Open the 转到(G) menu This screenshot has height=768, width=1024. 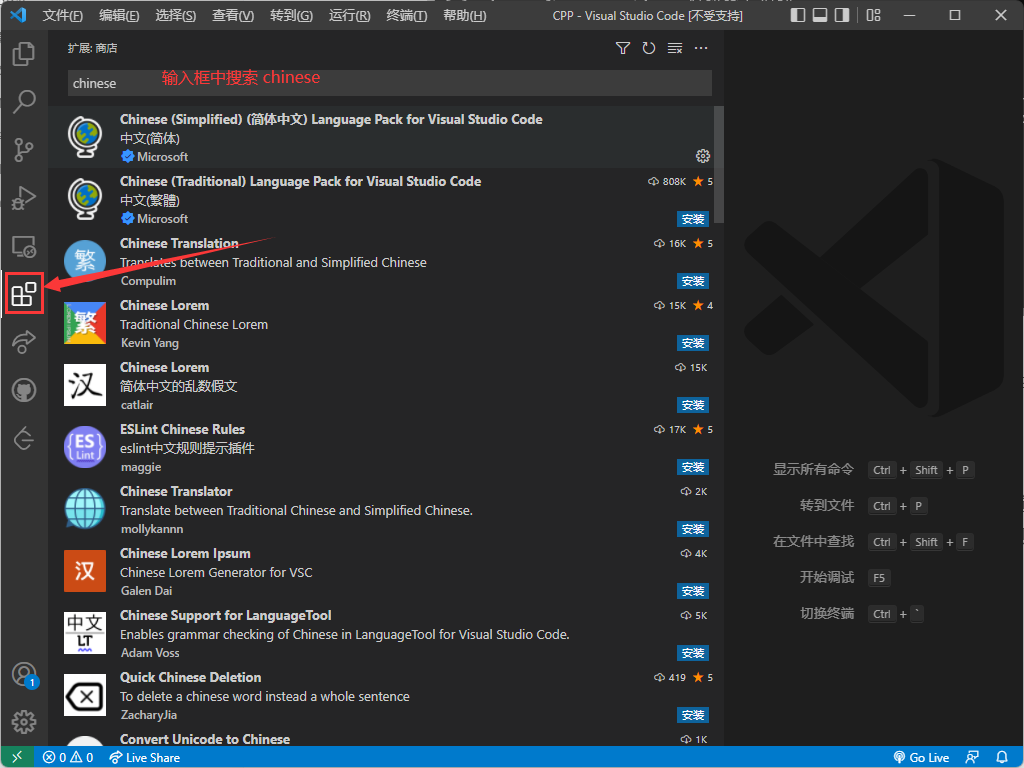click(x=291, y=15)
